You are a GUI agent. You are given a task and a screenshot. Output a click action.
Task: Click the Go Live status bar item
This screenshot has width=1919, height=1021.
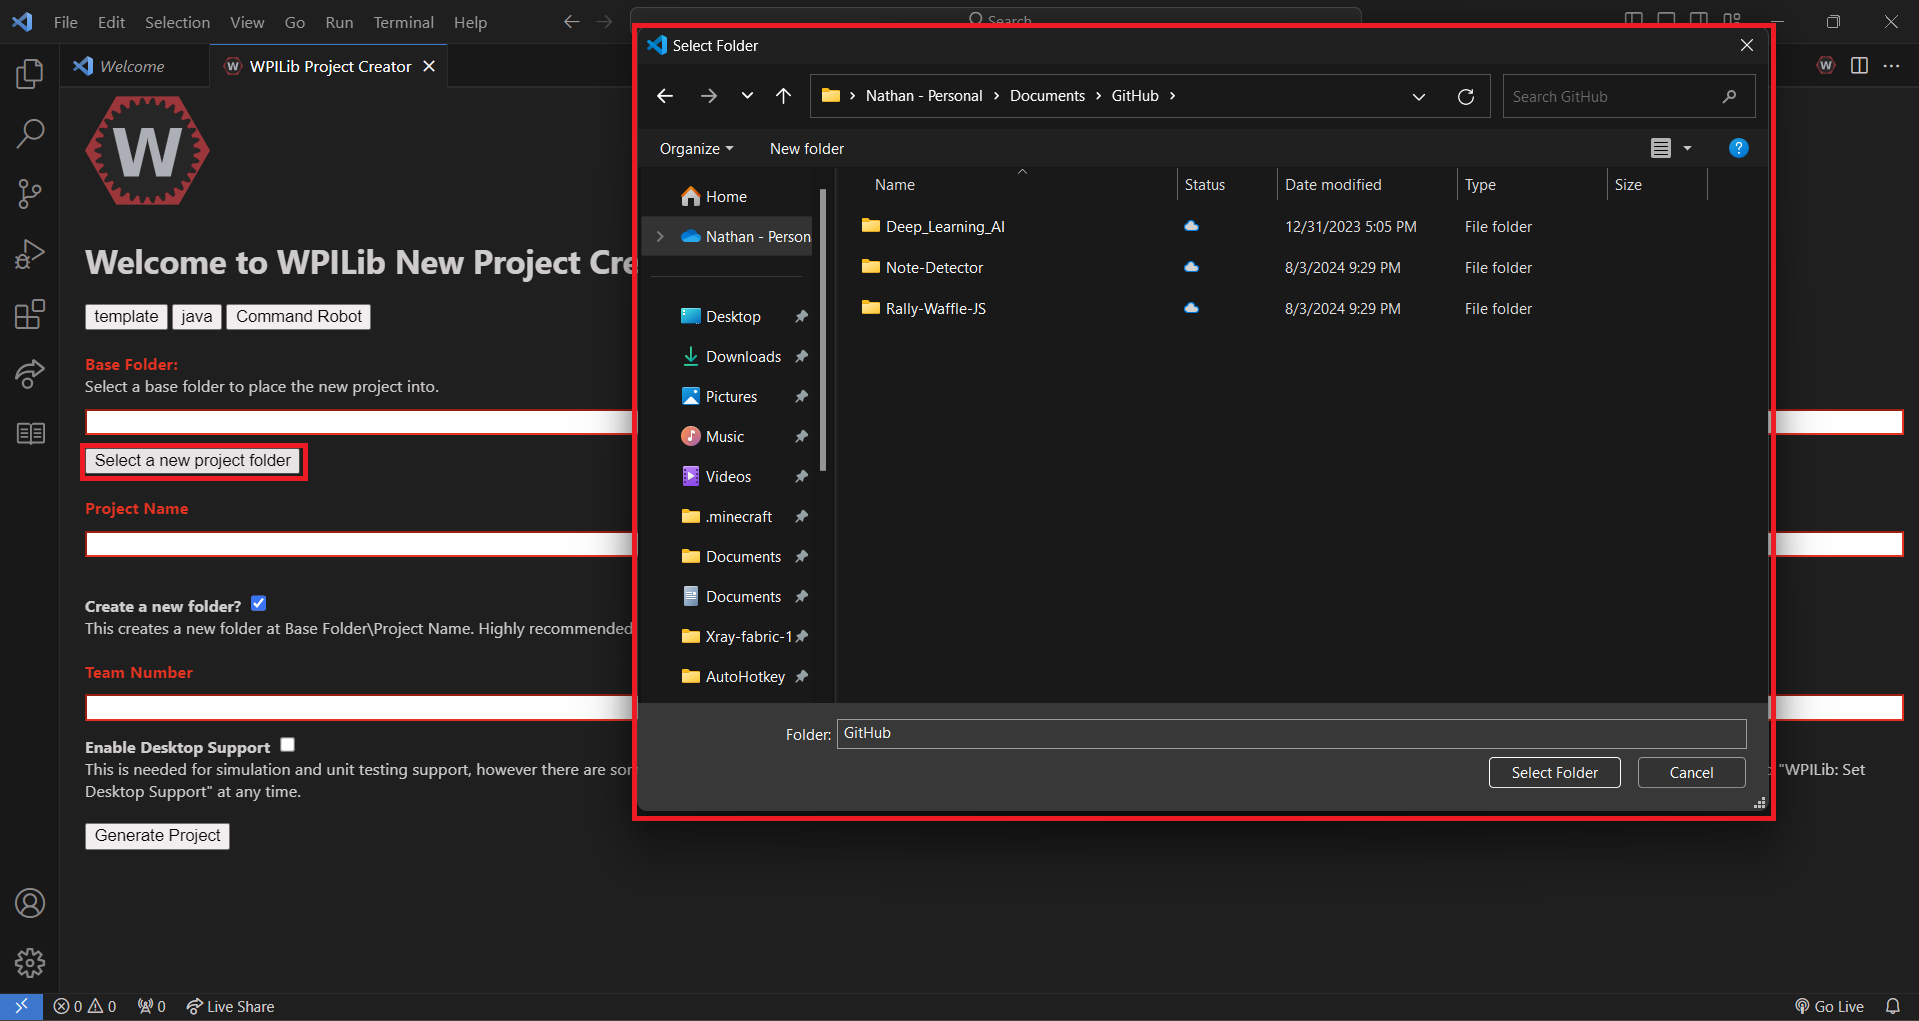point(1829,1006)
